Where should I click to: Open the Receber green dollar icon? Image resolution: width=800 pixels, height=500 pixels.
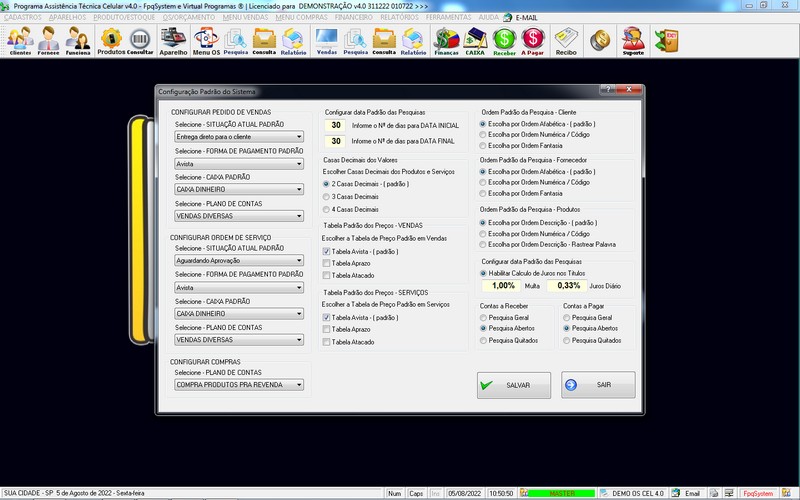[x=504, y=40]
